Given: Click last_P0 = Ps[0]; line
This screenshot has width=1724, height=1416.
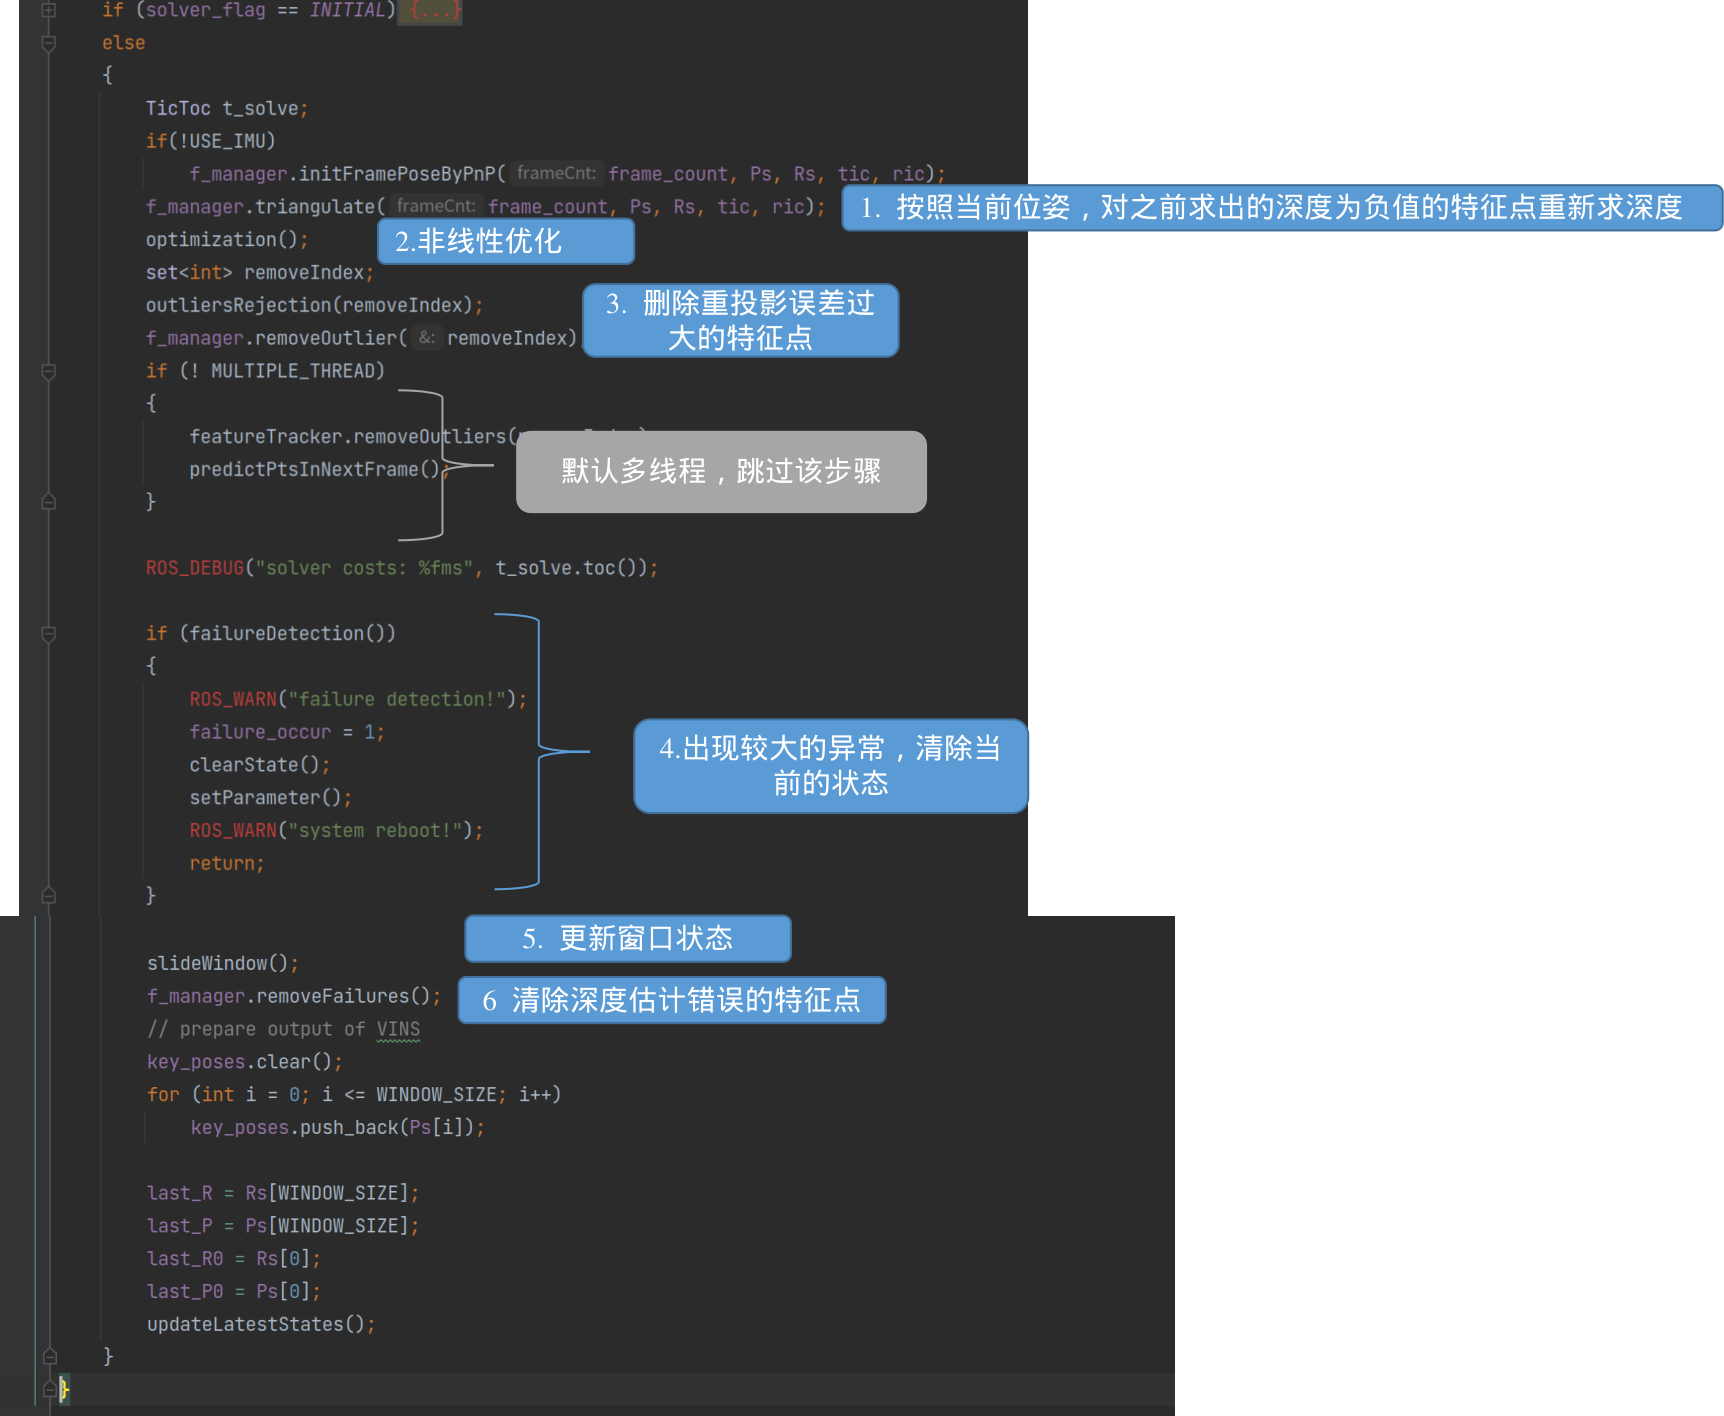Looking at the screenshot, I should pyautogui.click(x=234, y=1292).
